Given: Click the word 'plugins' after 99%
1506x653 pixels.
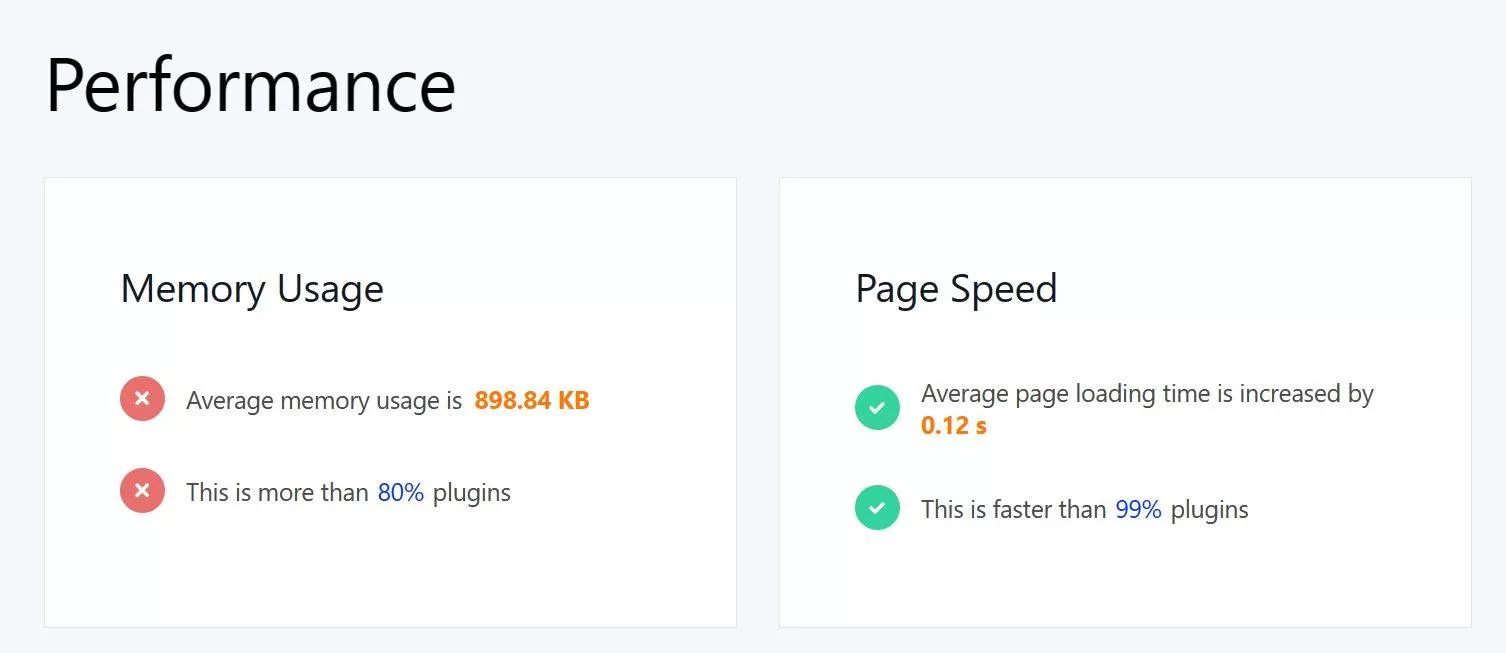Looking at the screenshot, I should click(x=1209, y=509).
